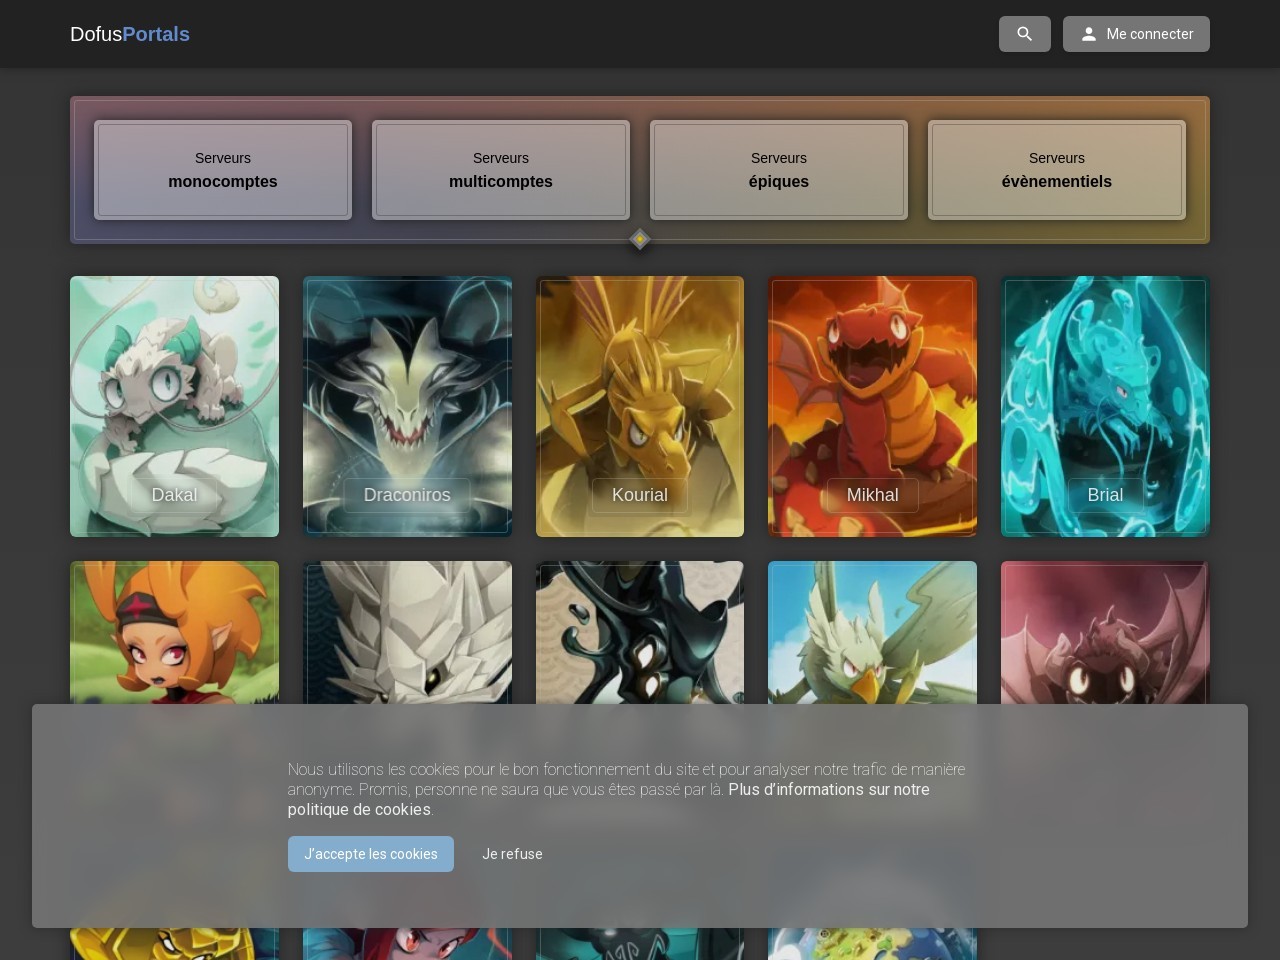This screenshot has width=1280, height=960.
Task: Click the search magnifier icon button
Action: coord(1024,34)
